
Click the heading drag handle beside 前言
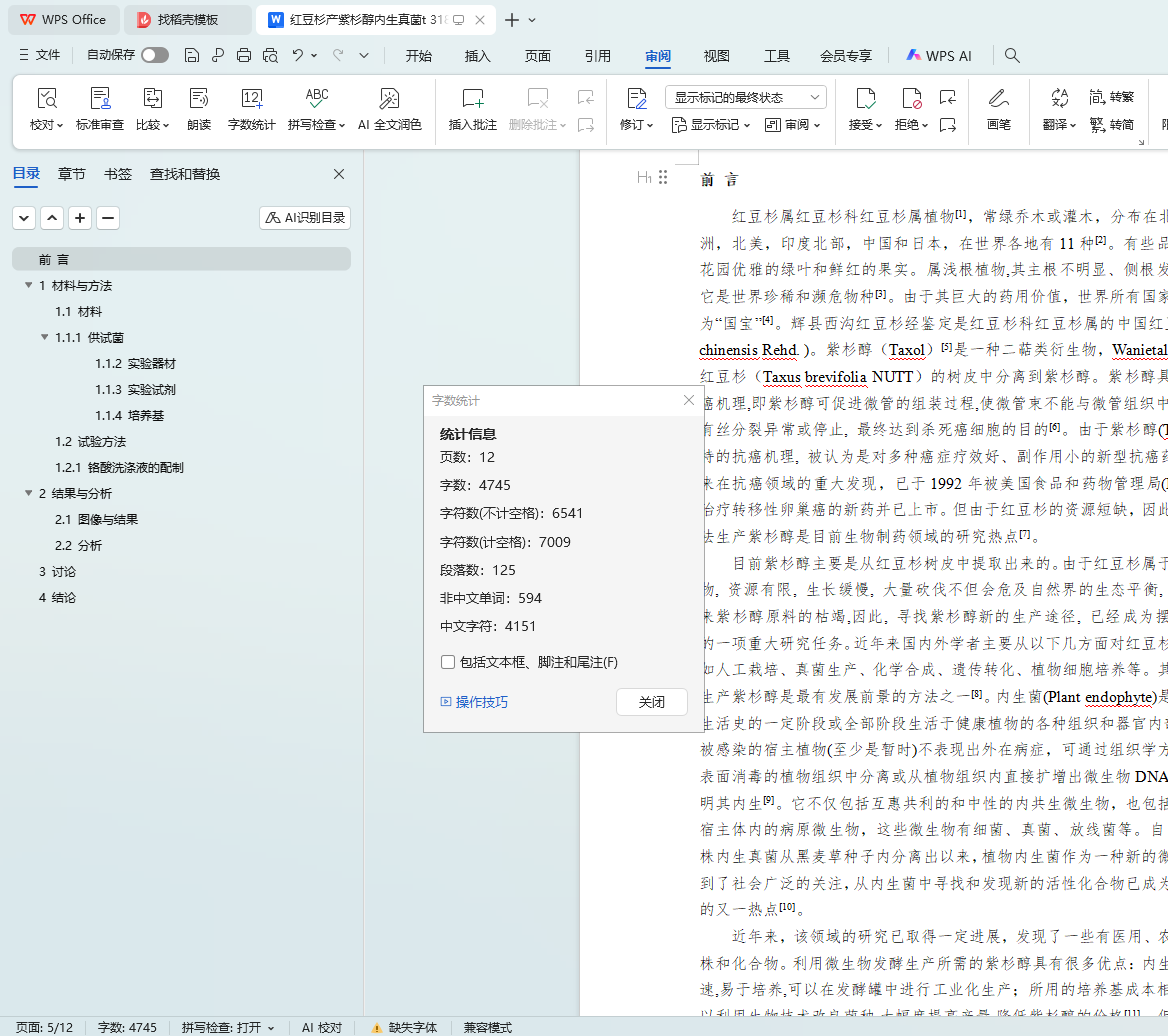pyautogui.click(x=663, y=177)
